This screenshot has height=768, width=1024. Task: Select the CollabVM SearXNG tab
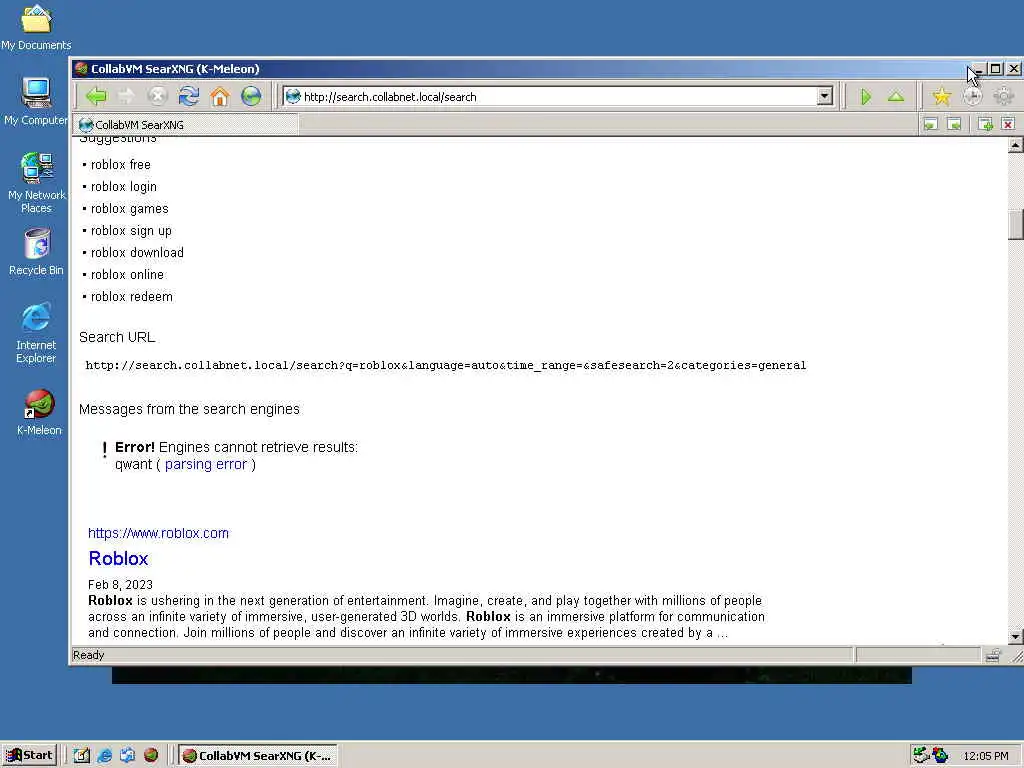tap(186, 124)
